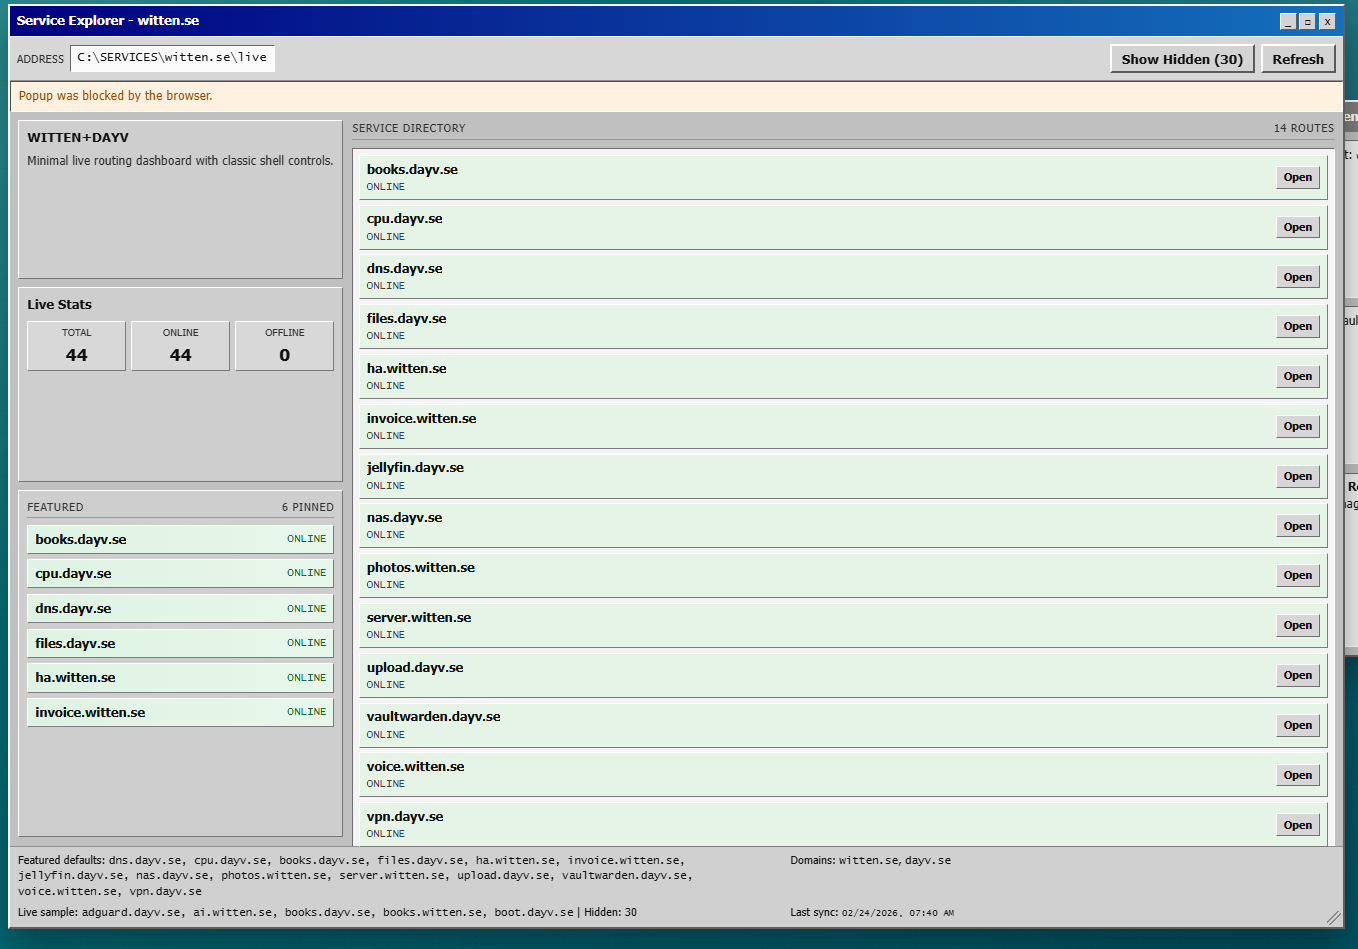Select pinned invoice.witten.se in Featured list

coord(180,712)
